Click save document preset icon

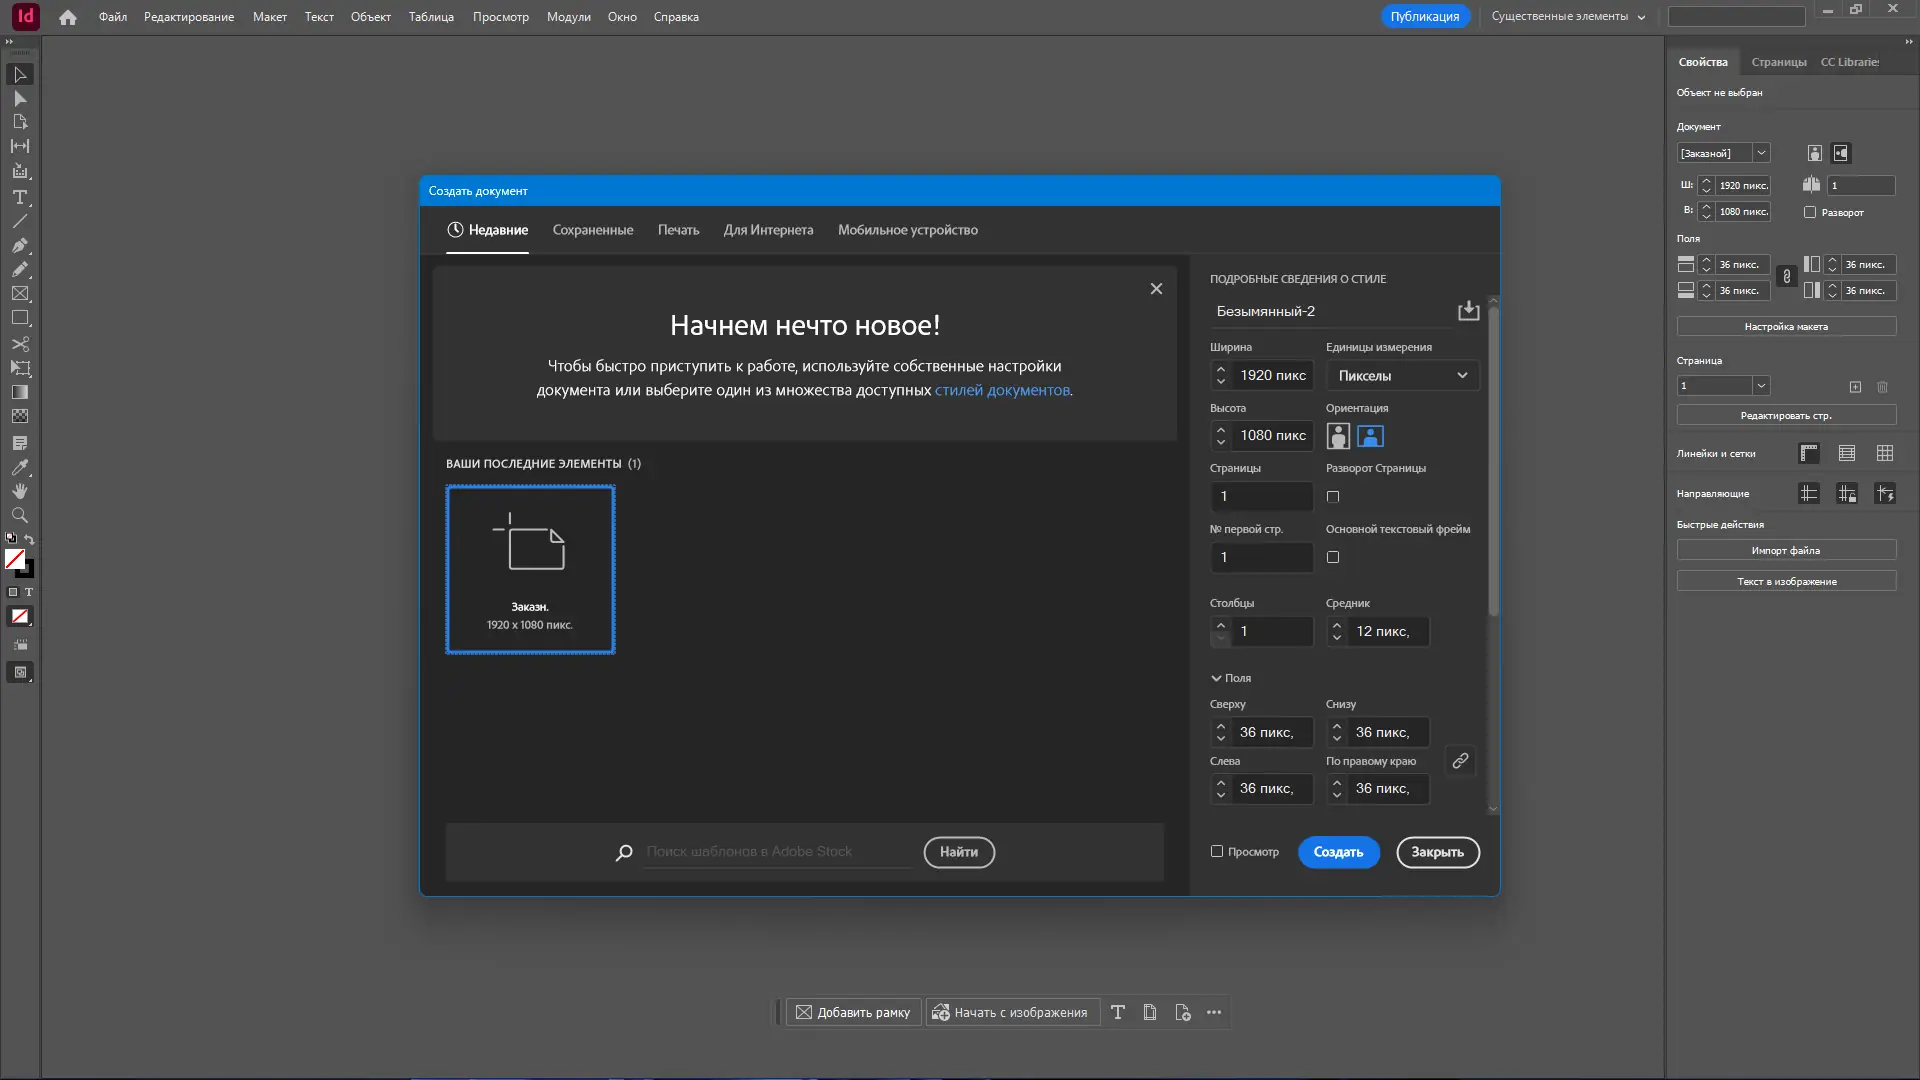point(1468,311)
